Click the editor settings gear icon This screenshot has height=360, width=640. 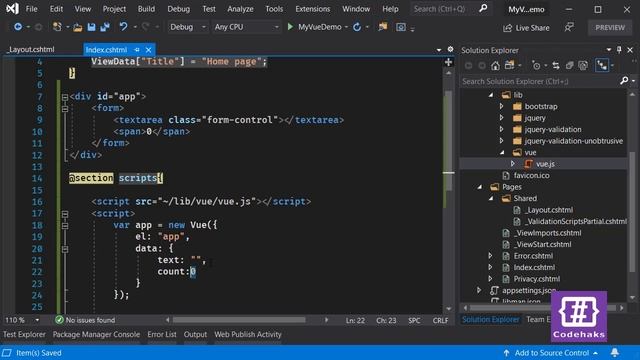click(450, 49)
